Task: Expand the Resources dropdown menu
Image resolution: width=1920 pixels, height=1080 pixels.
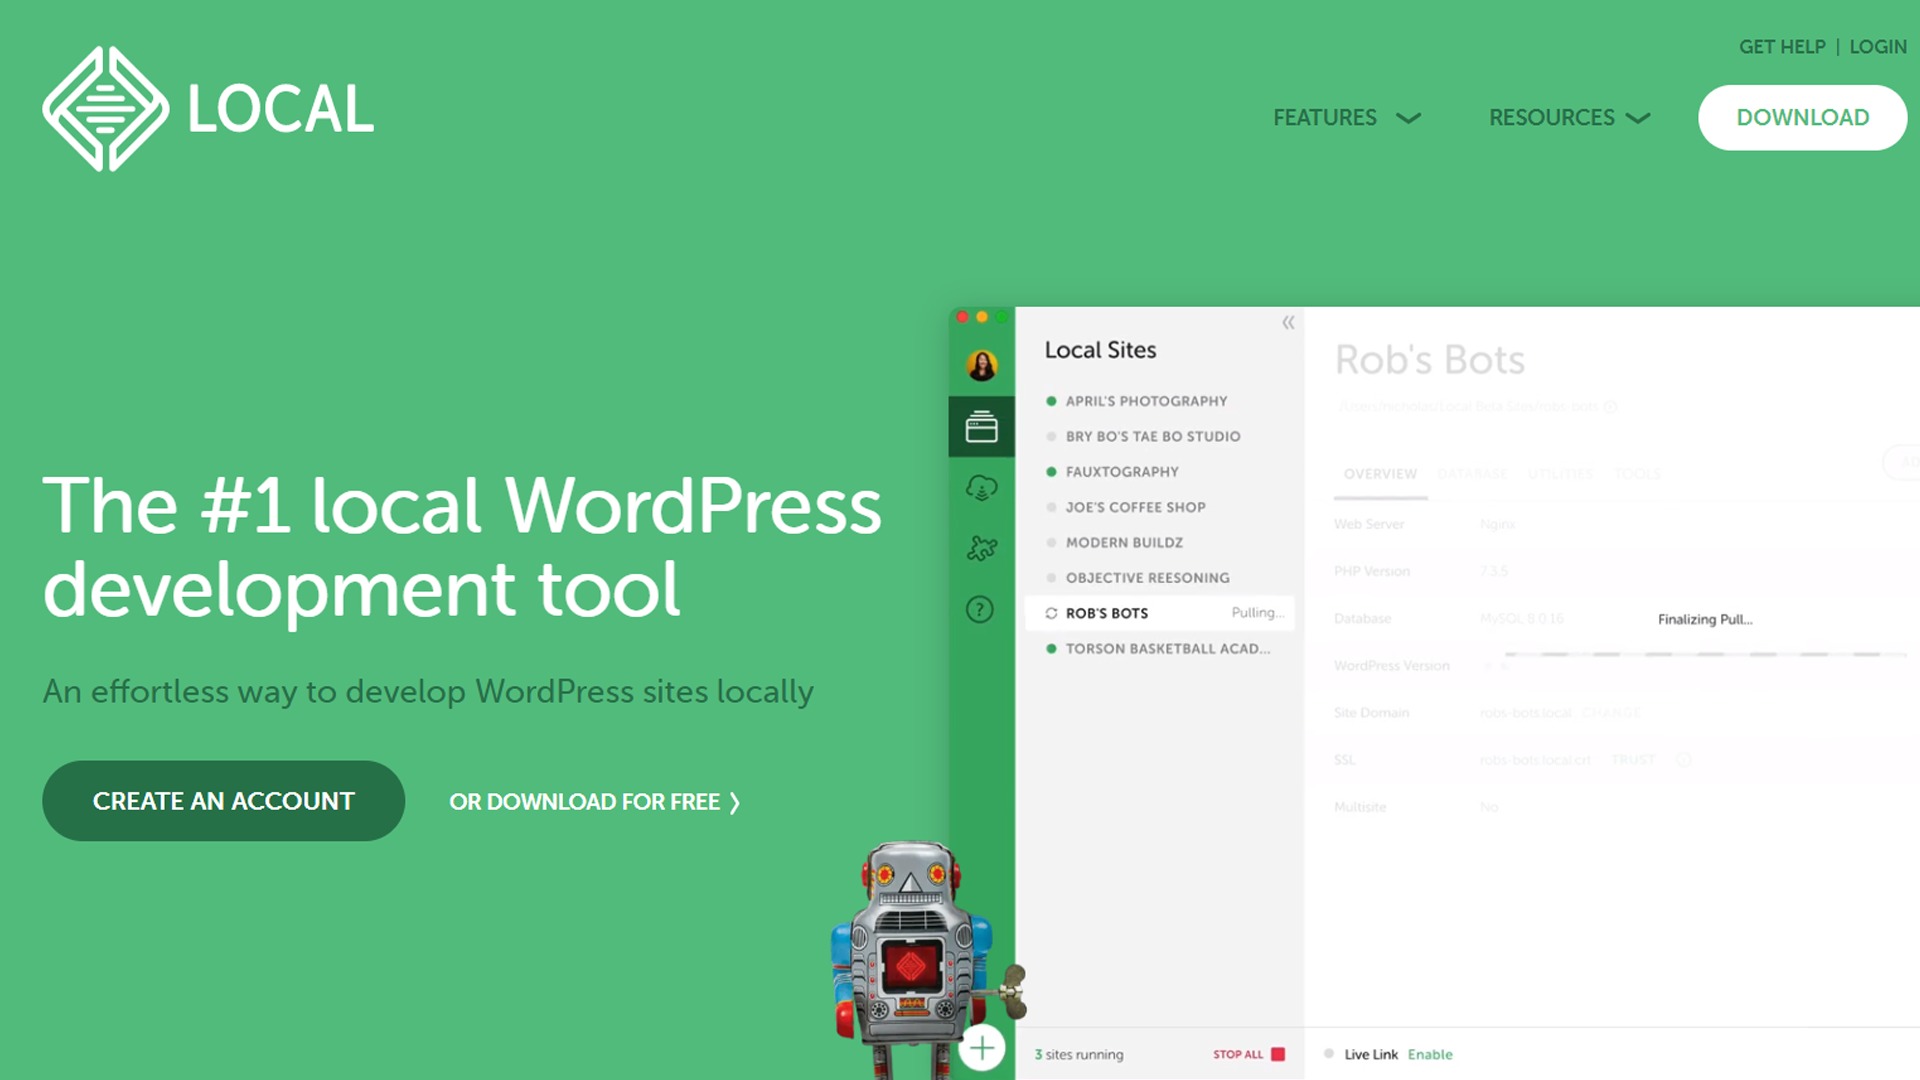Action: tap(1568, 118)
